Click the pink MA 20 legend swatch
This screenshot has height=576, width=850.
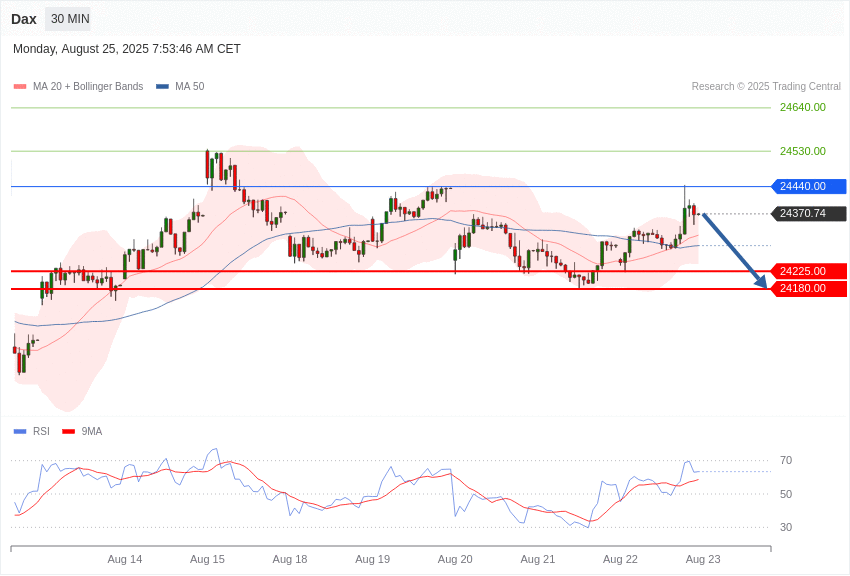[x=20, y=87]
